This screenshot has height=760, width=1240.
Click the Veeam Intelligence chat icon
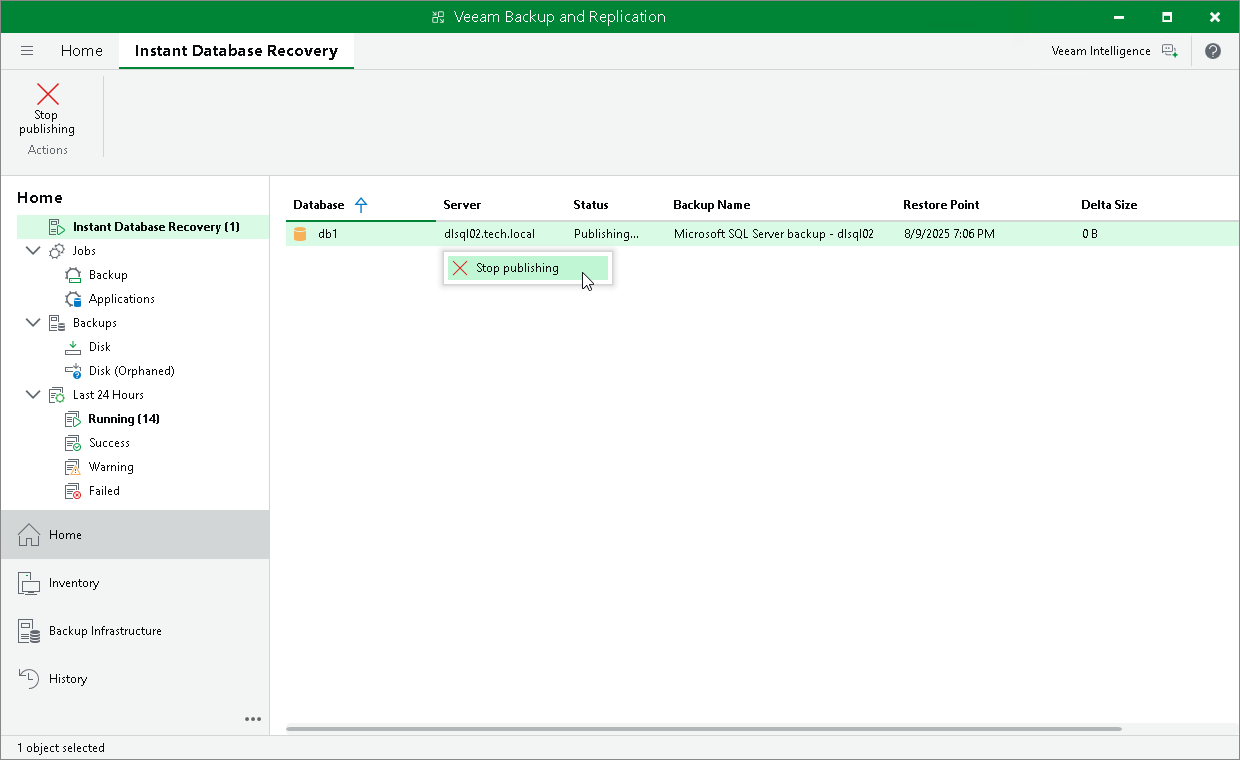click(1170, 51)
